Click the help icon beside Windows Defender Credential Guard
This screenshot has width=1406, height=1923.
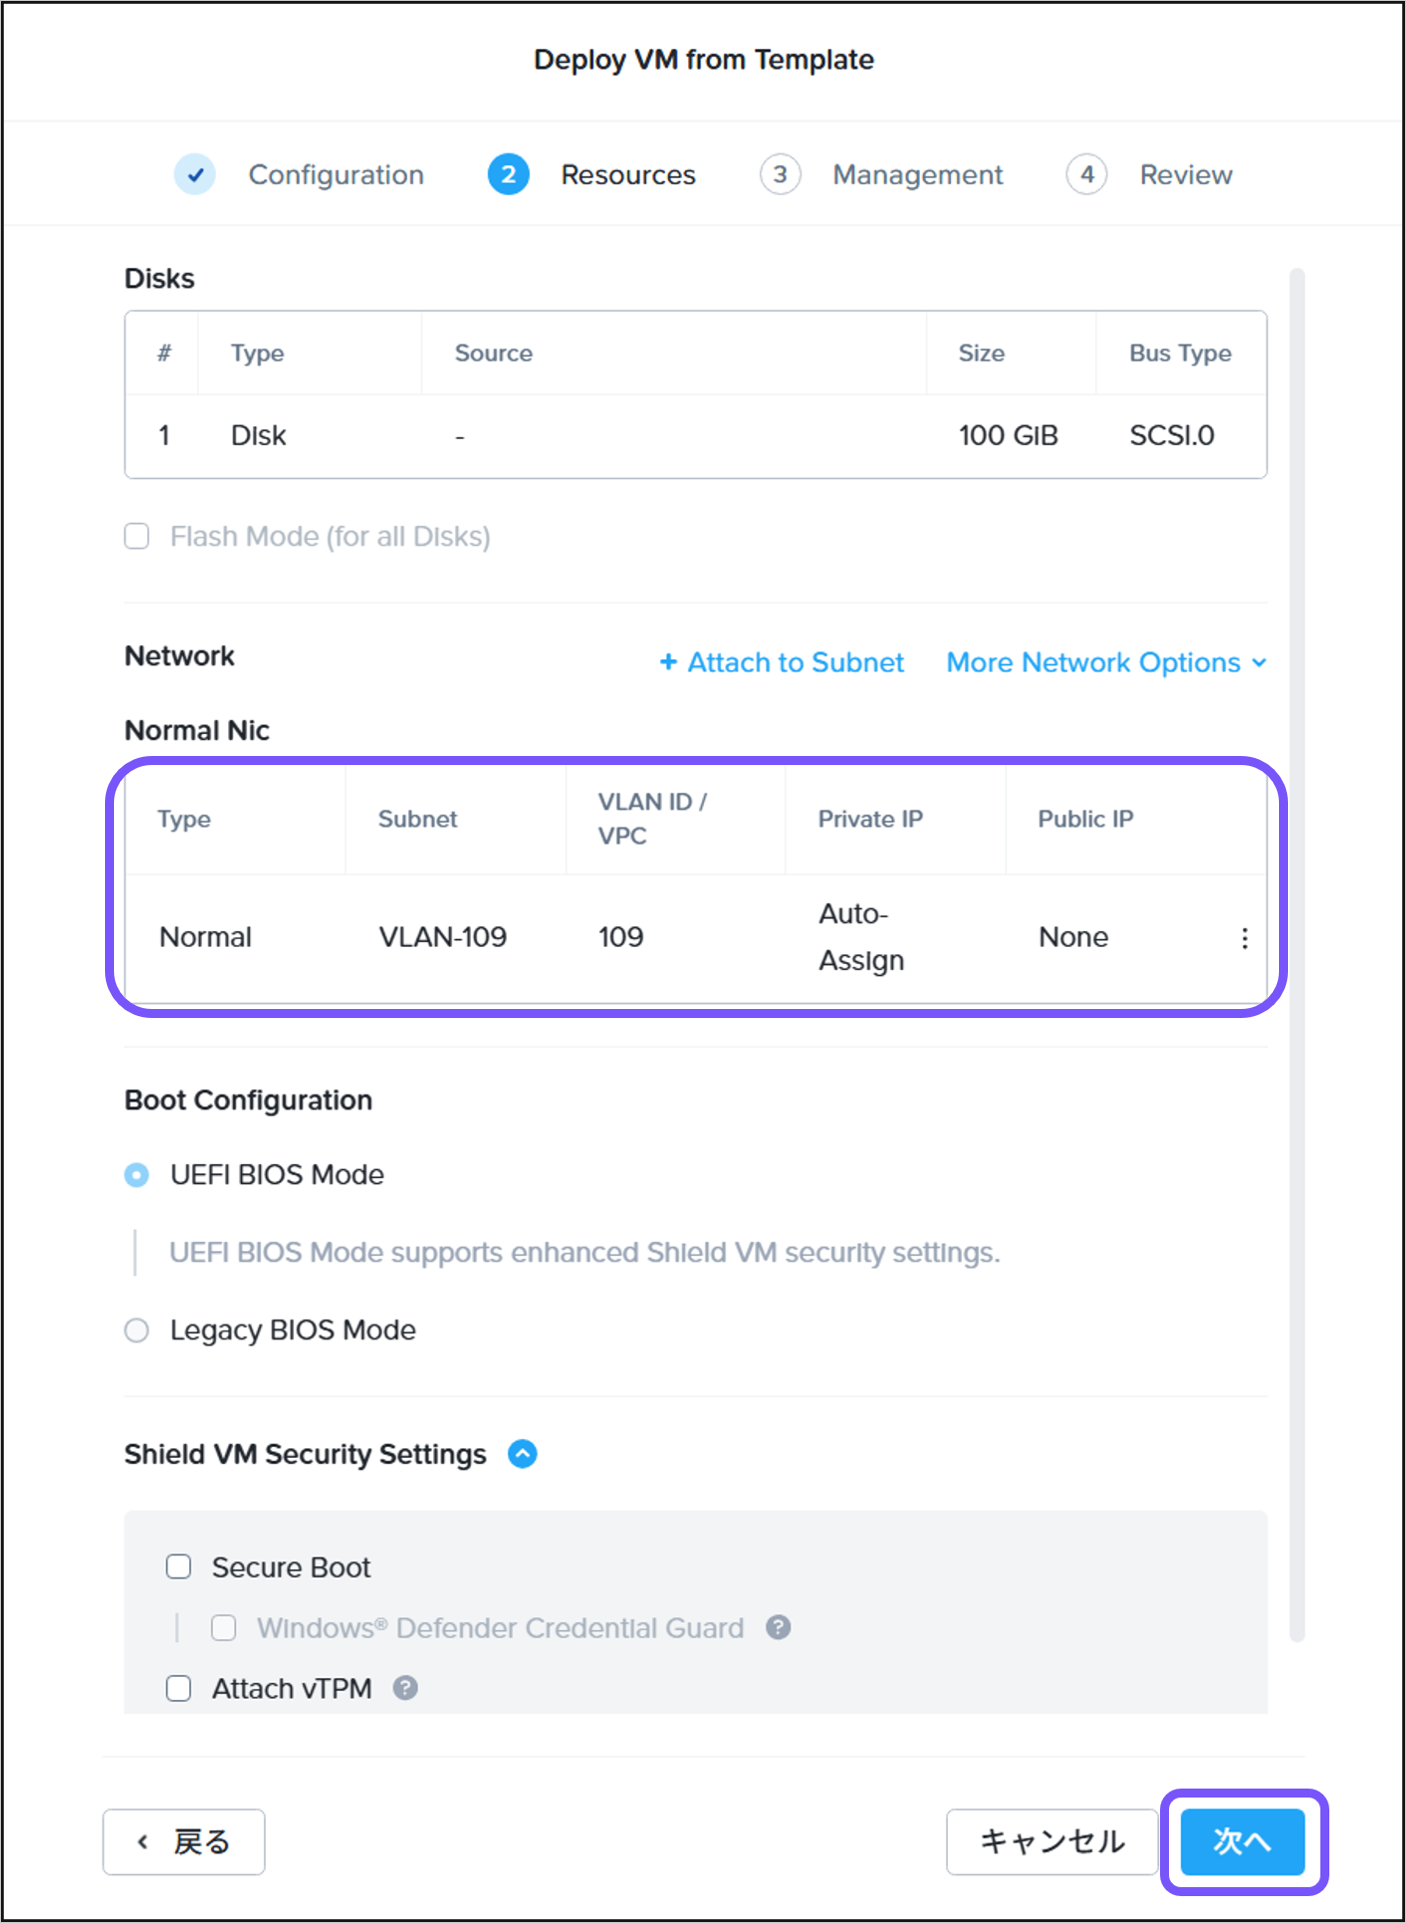[777, 1627]
